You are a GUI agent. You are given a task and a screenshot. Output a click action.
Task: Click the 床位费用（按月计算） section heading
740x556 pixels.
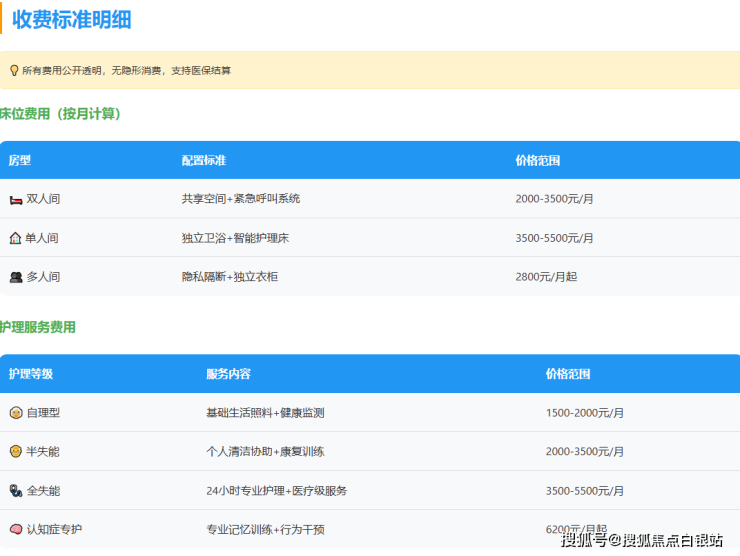click(61, 114)
